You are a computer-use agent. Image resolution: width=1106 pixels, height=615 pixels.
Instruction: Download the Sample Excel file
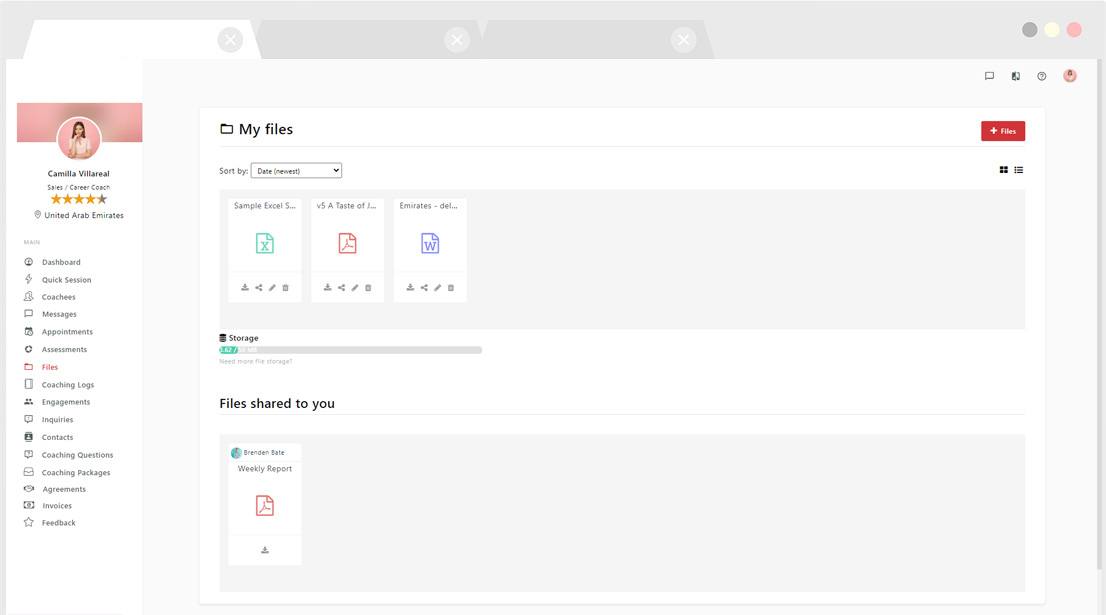point(245,288)
